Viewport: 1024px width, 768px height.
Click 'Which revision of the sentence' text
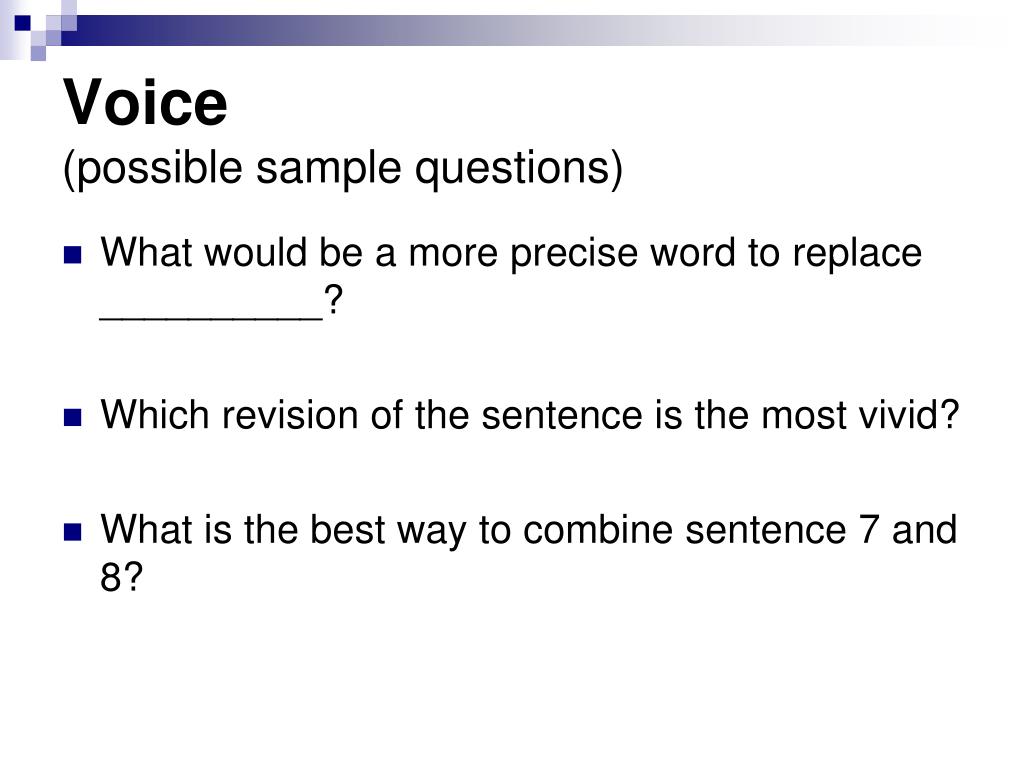point(372,415)
